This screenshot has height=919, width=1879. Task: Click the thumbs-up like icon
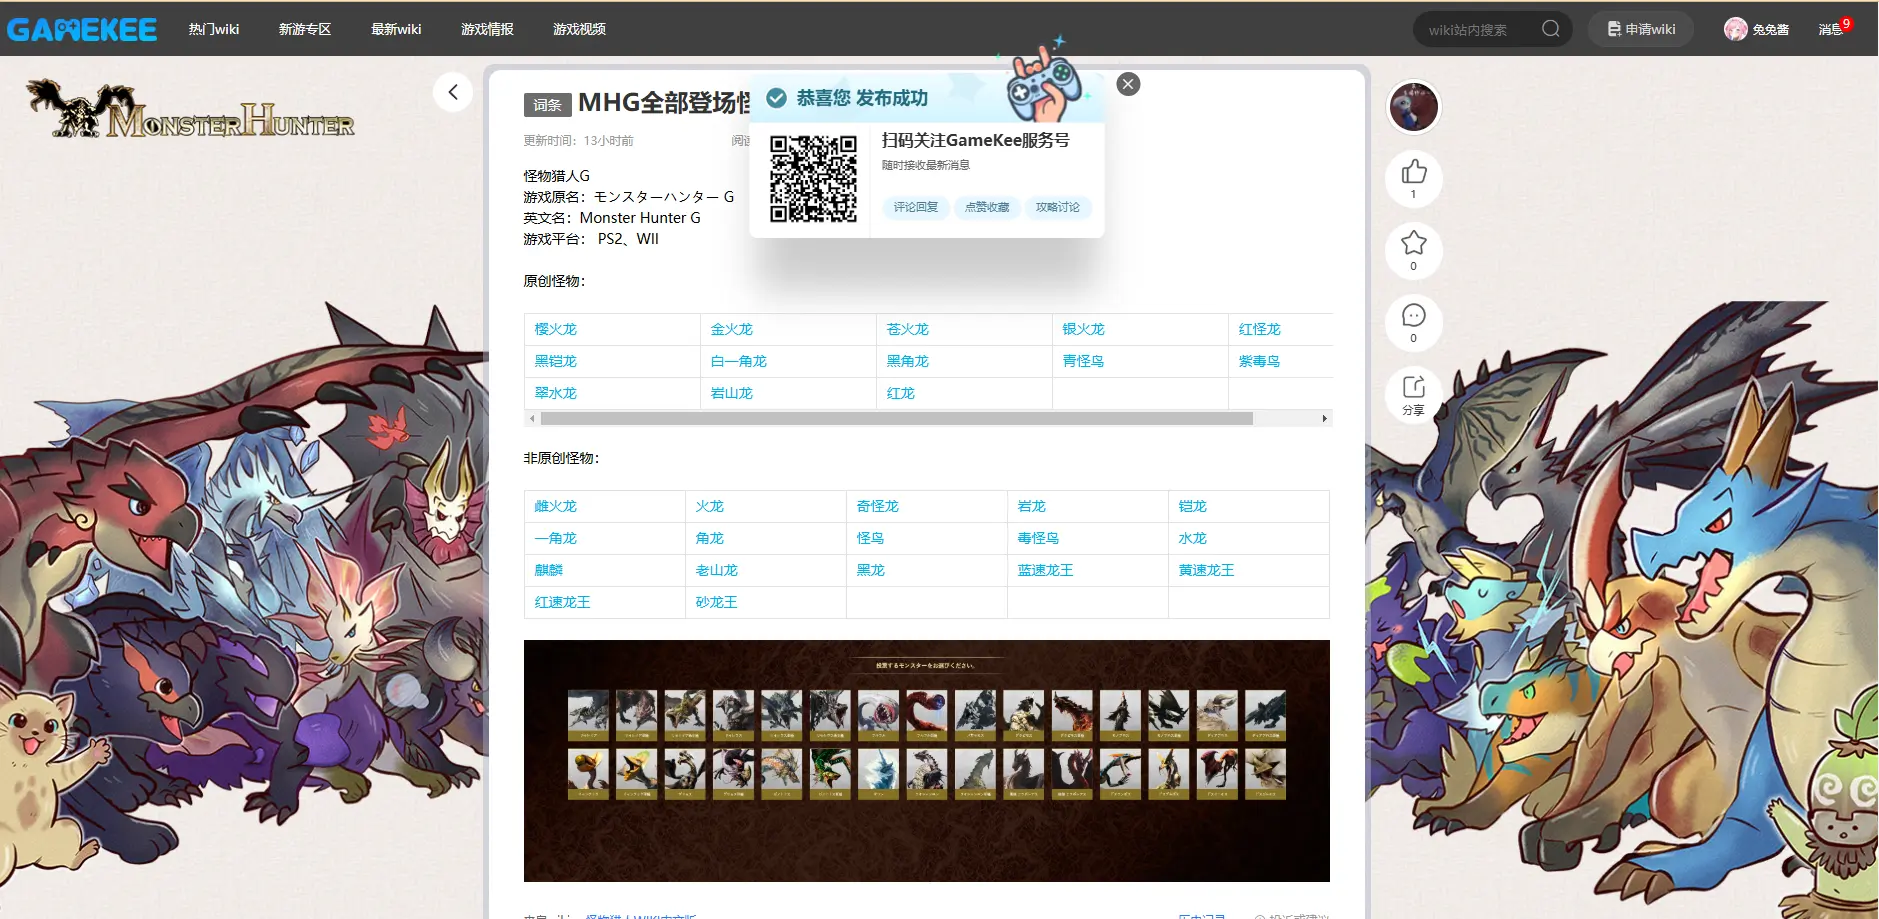1413,173
